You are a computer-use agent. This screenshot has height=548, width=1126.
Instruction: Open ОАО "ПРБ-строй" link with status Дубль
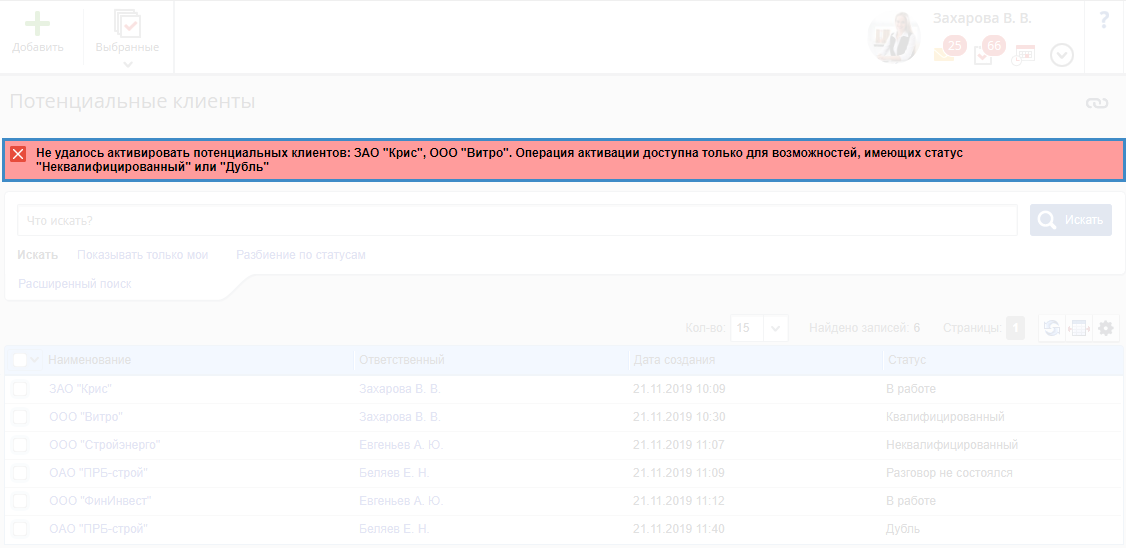[98, 529]
